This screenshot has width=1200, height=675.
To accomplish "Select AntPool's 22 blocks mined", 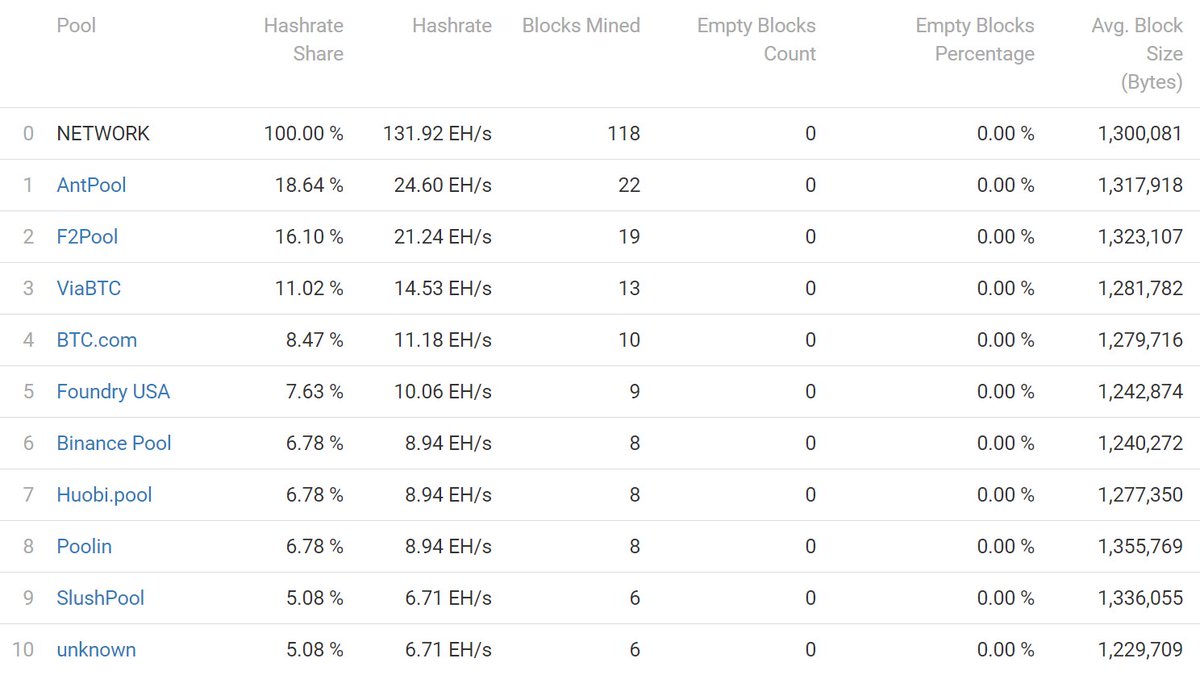I will (x=629, y=185).
